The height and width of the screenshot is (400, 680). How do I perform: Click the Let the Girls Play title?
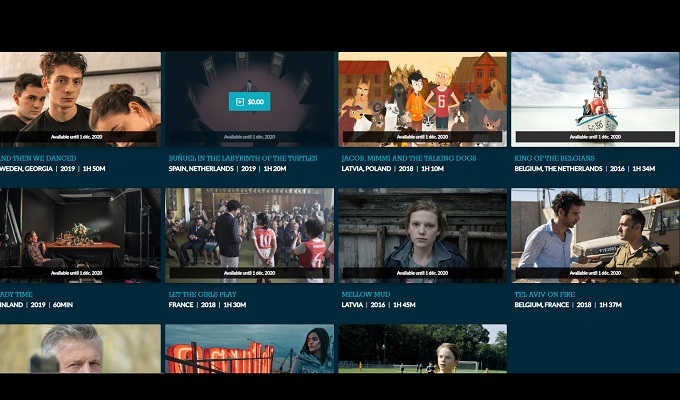coord(203,295)
